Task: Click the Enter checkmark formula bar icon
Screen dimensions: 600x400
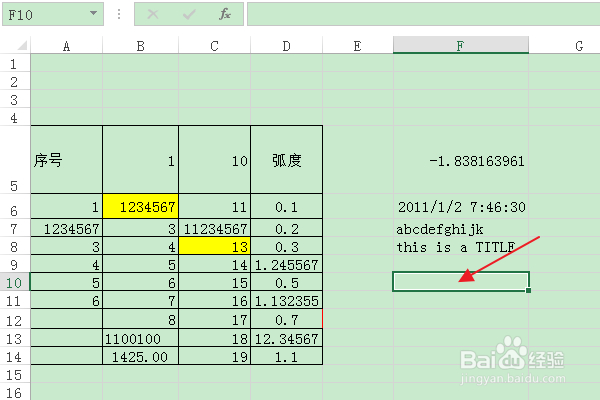Action: 189,15
